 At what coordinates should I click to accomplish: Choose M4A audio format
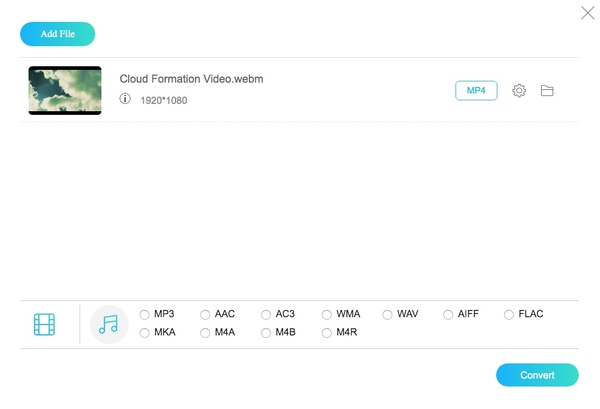[205, 332]
